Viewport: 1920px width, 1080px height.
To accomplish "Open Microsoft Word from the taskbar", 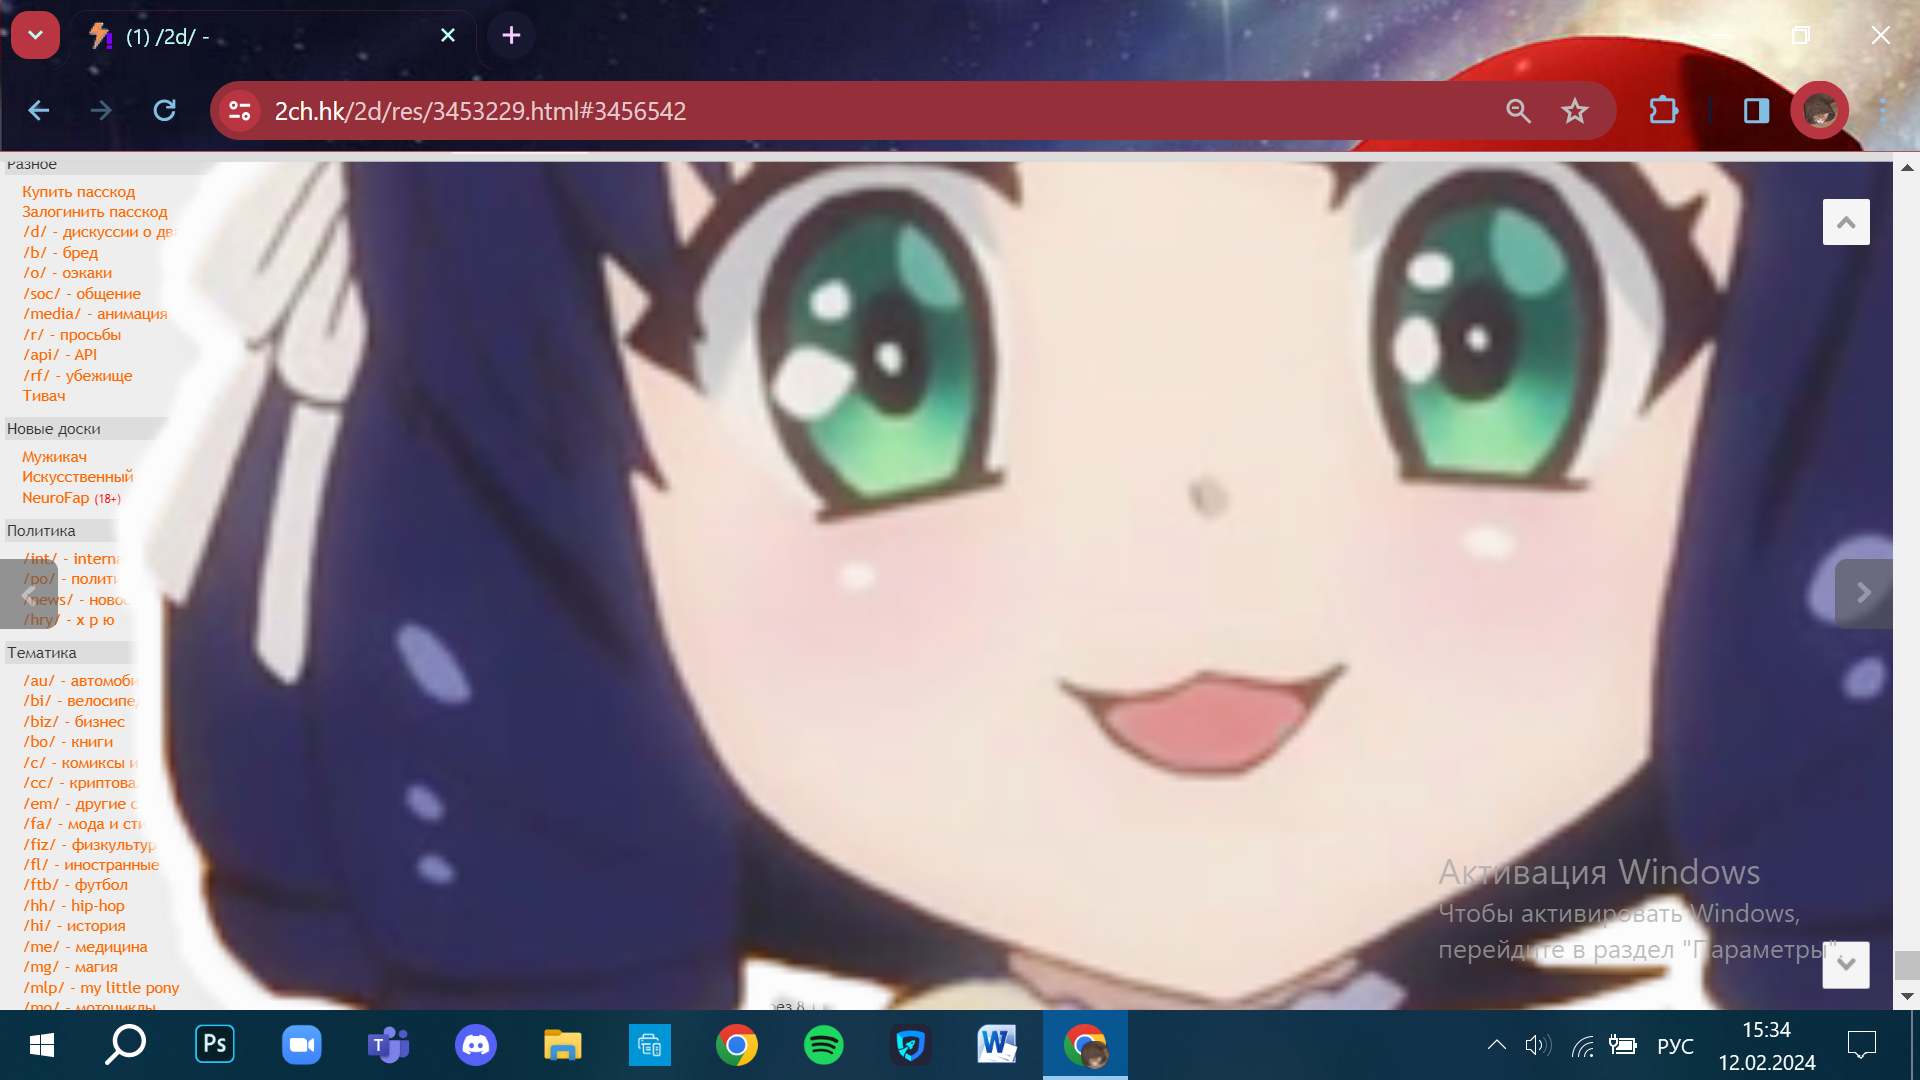I will click(998, 1045).
